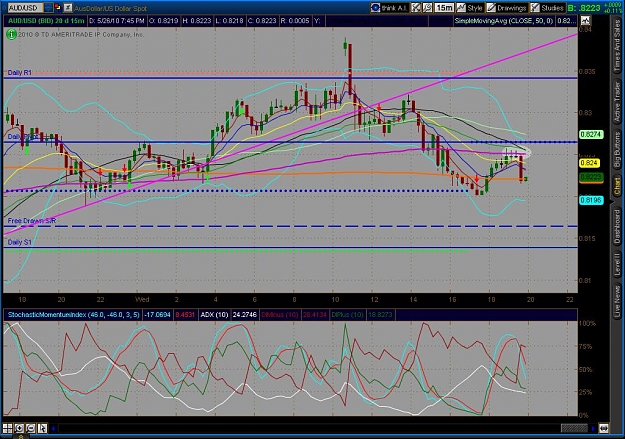Open the Big Buttons side tab
Viewport: 625px width, 439px height.
(617, 150)
